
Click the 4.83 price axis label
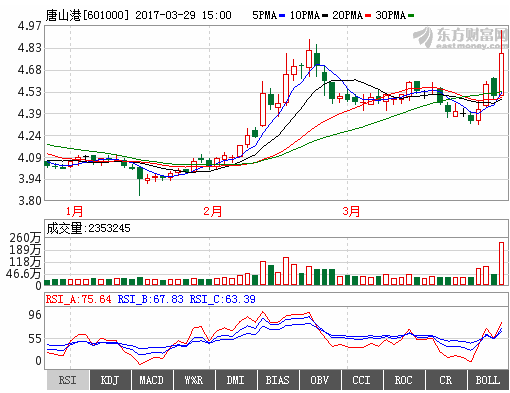point(30,48)
